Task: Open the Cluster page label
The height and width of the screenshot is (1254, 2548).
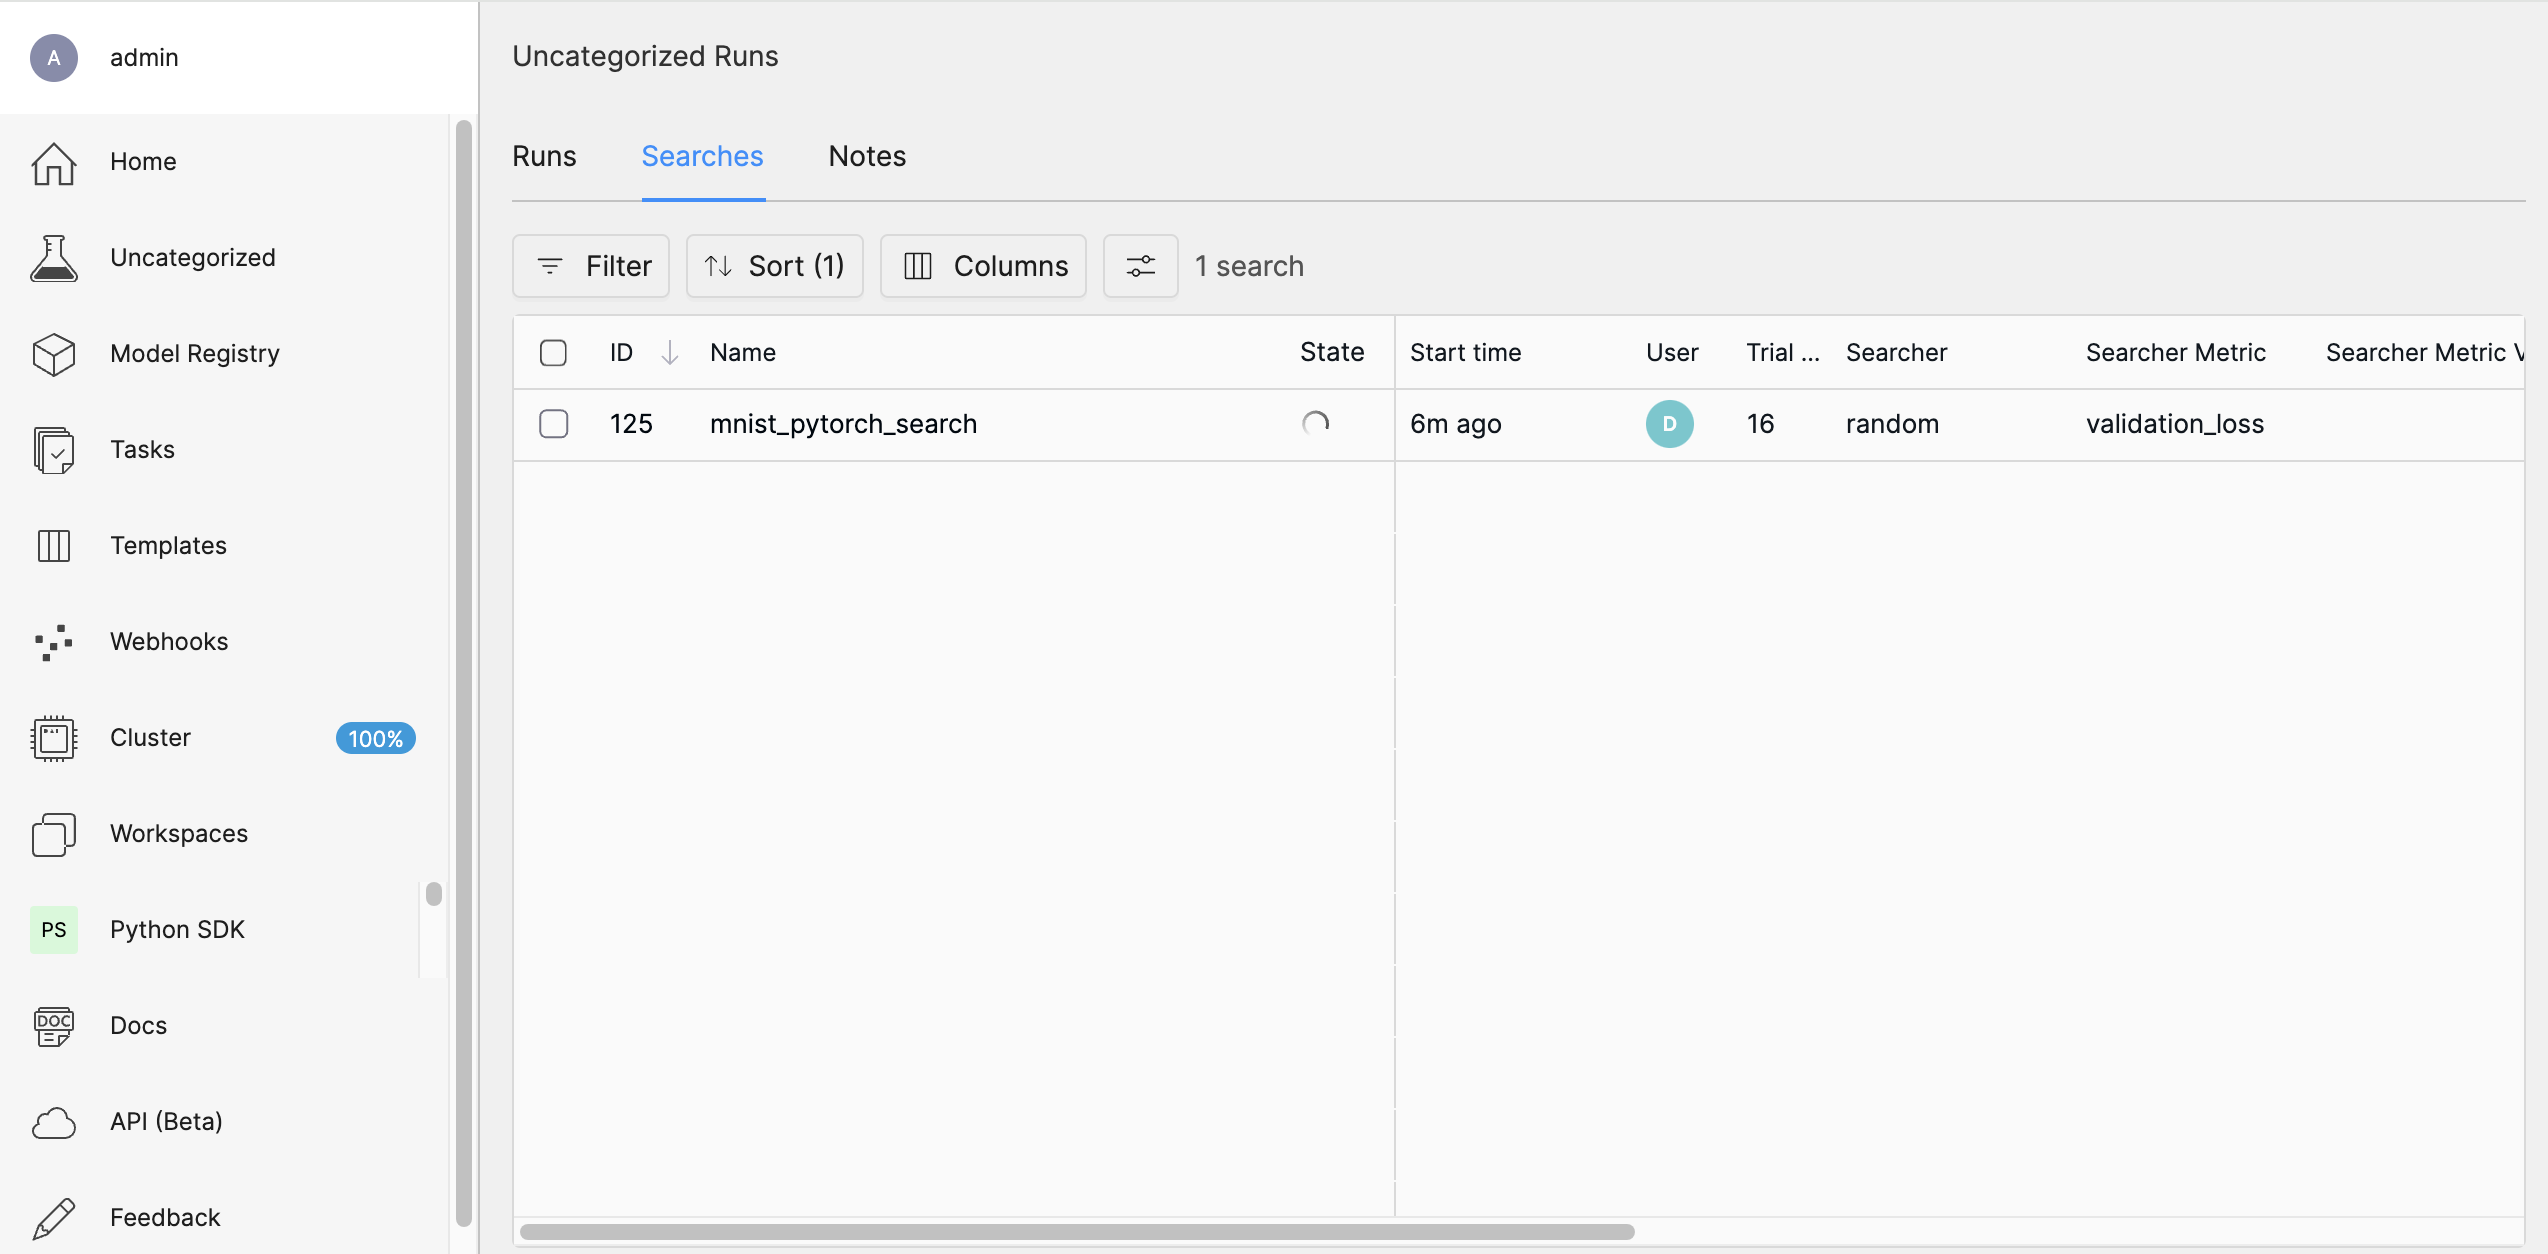Action: [150, 738]
